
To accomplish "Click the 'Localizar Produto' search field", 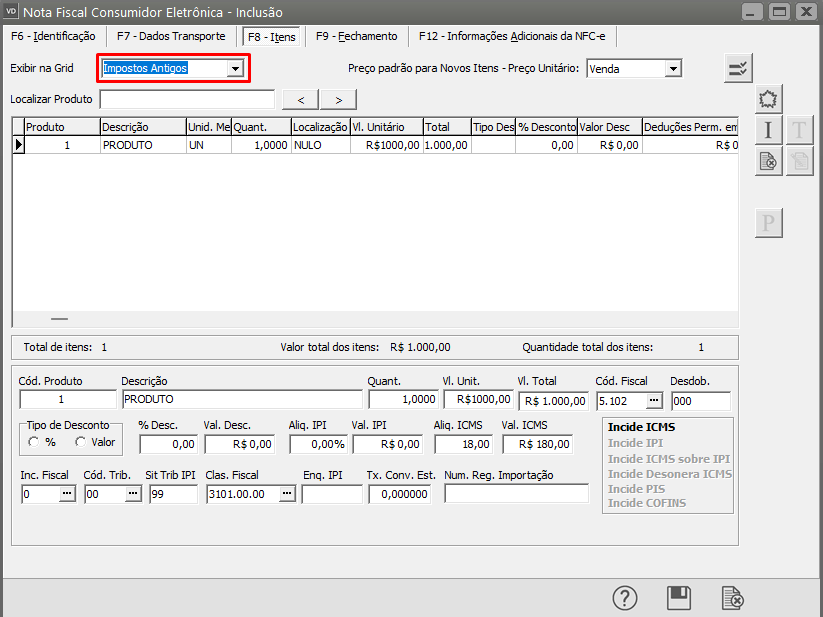I will 187,99.
